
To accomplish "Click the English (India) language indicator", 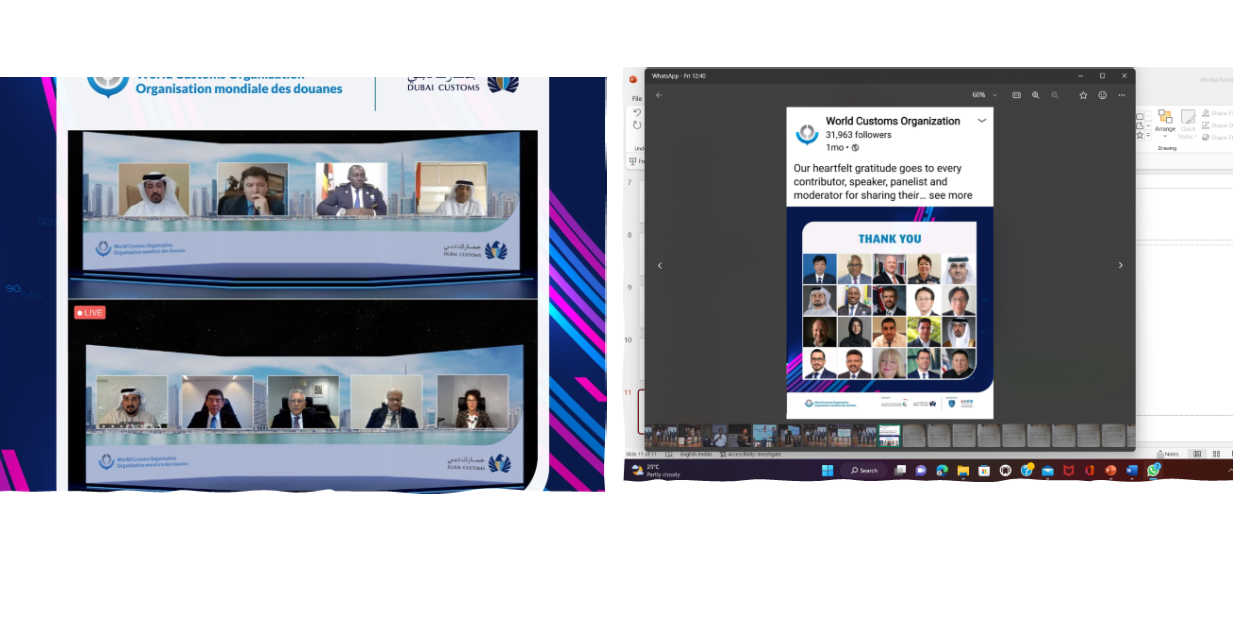I will tap(696, 454).
